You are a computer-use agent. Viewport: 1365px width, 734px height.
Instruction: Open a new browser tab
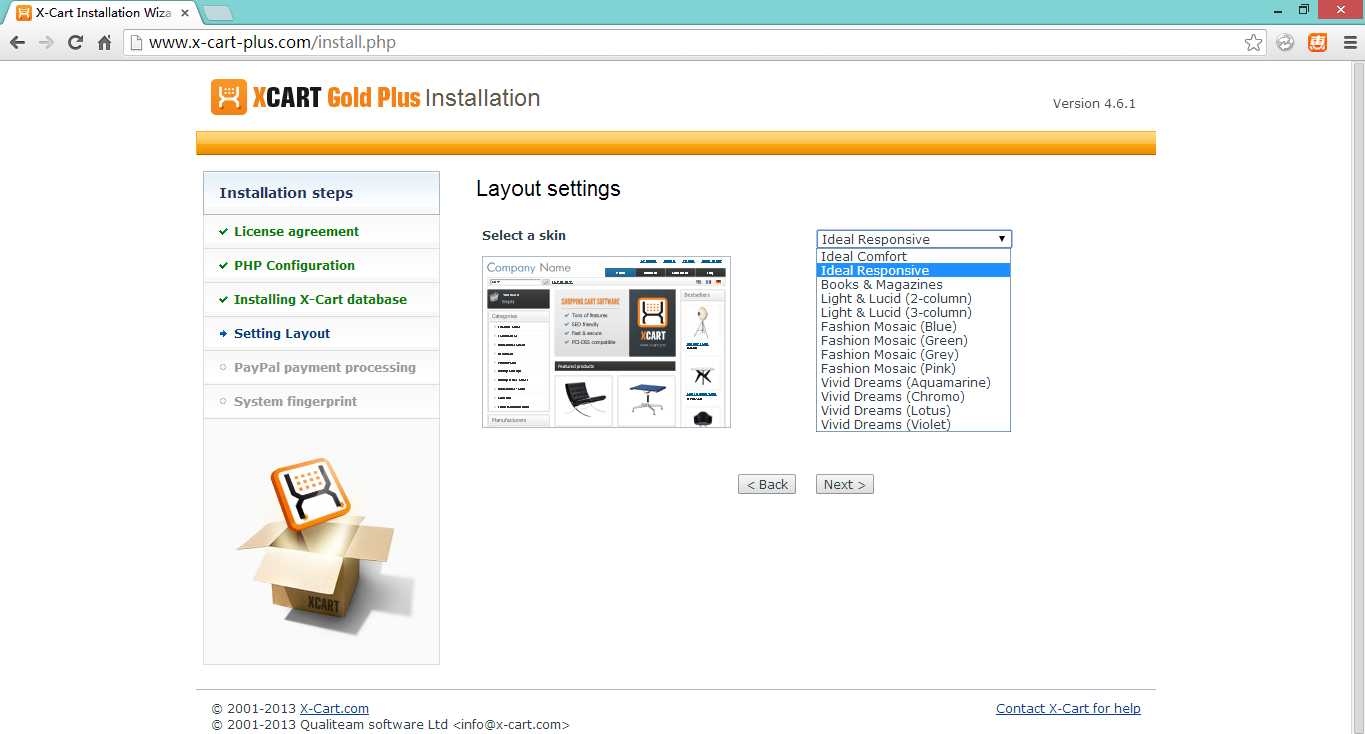(x=217, y=13)
